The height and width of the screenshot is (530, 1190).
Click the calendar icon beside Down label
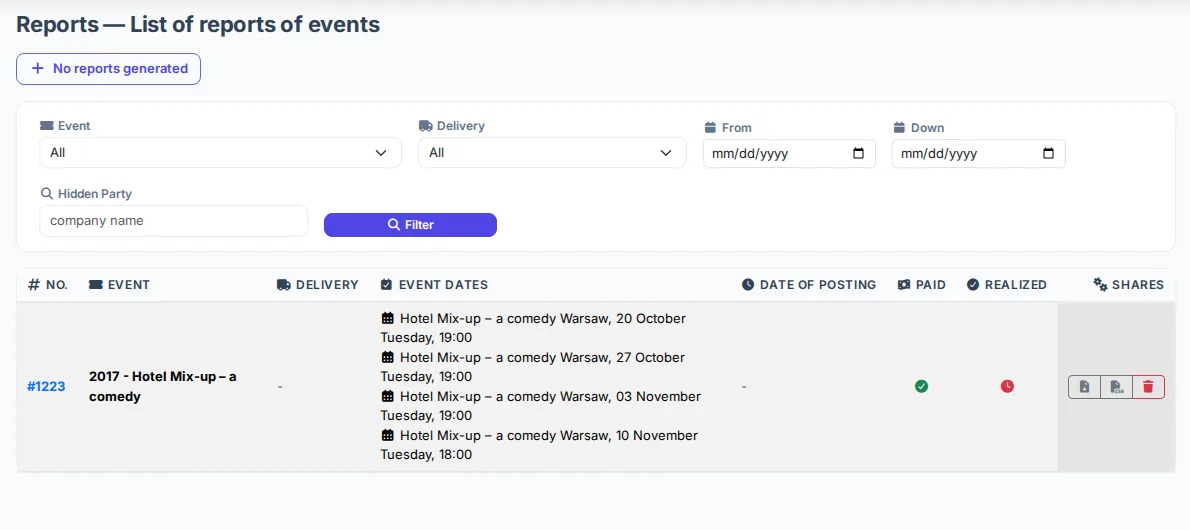point(899,128)
